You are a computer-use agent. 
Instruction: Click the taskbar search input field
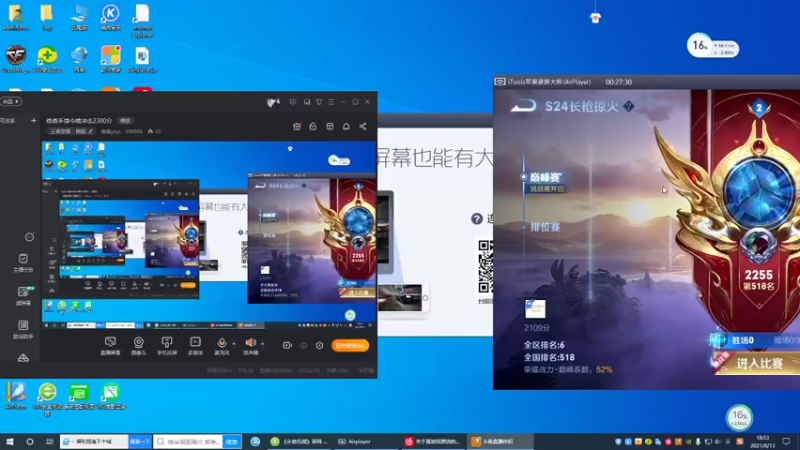click(x=188, y=441)
